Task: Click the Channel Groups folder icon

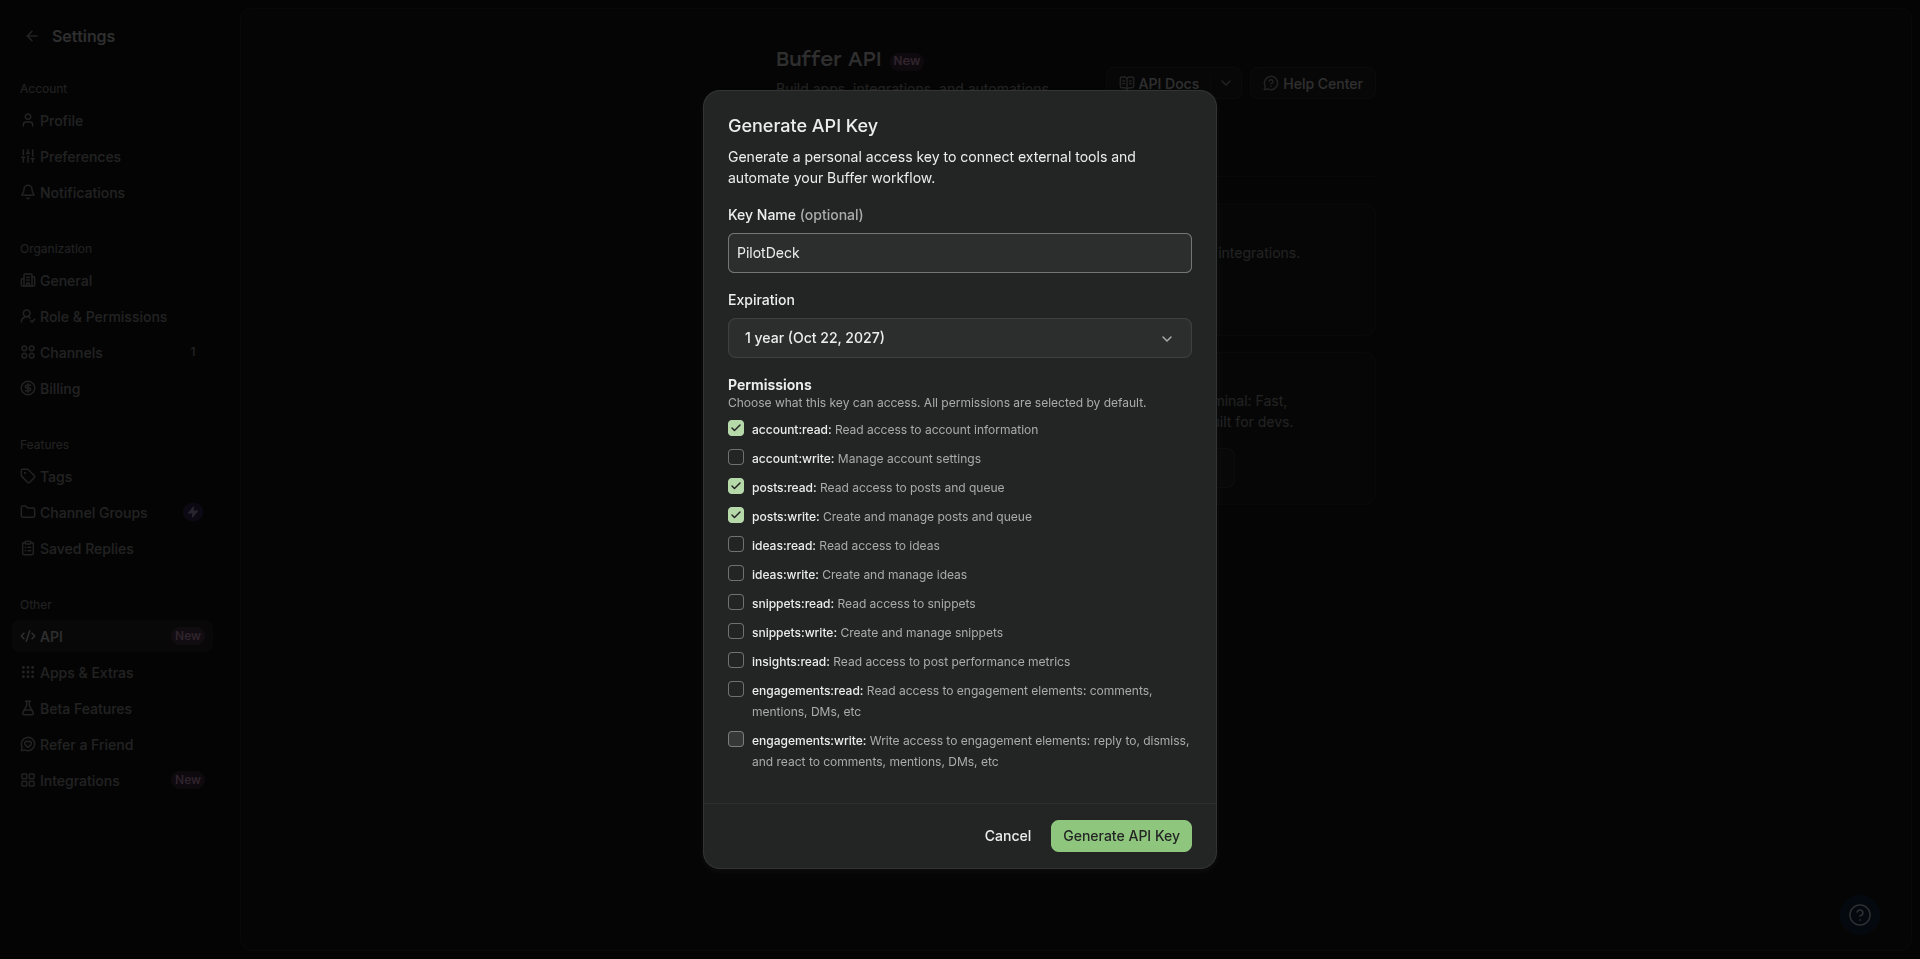Action: 28,512
